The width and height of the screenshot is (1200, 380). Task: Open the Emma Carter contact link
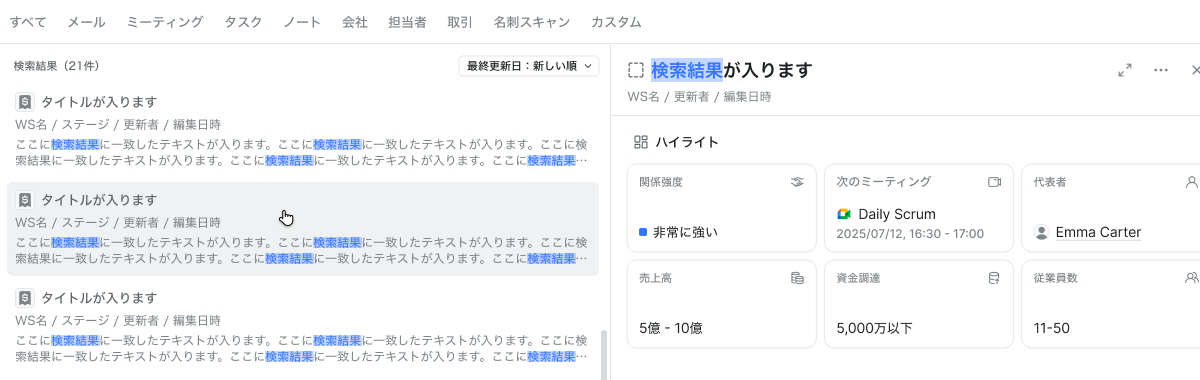(x=1098, y=232)
